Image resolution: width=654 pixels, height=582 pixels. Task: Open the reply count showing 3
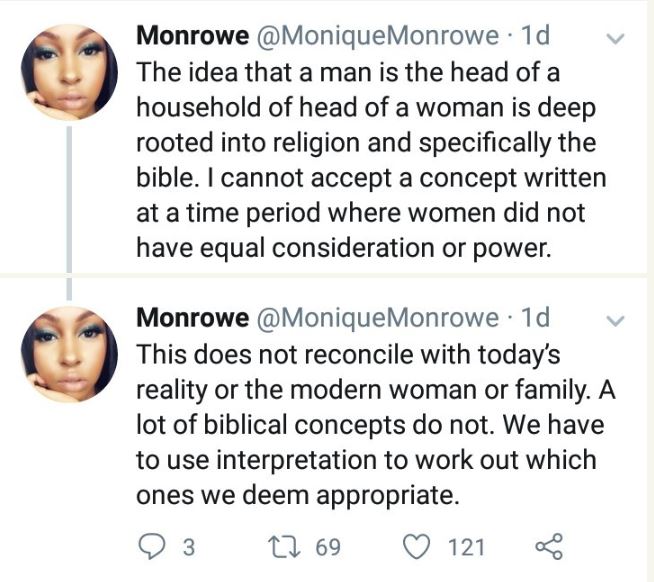pyautogui.click(x=186, y=547)
